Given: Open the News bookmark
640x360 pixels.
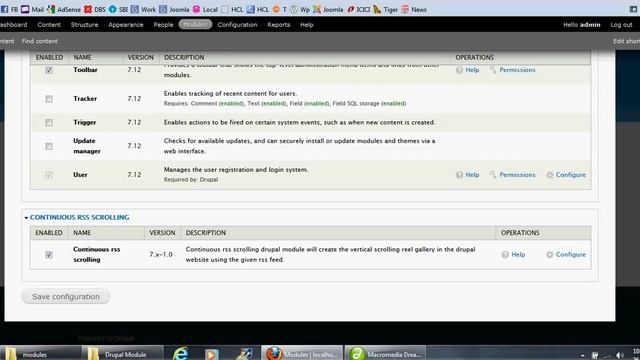Looking at the screenshot, I should [x=414, y=9].
